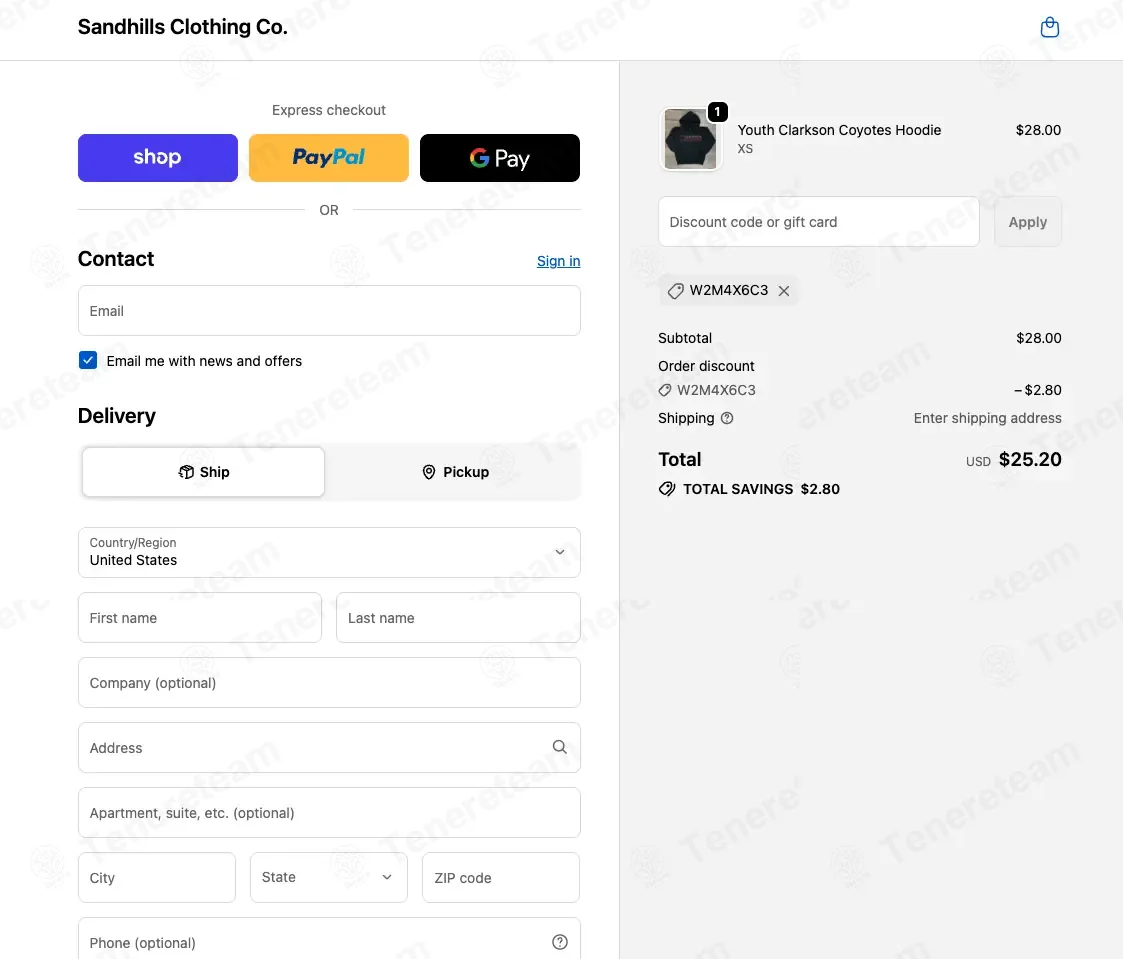Click the Subtotal label
The width and height of the screenshot is (1123, 959).
pos(685,338)
